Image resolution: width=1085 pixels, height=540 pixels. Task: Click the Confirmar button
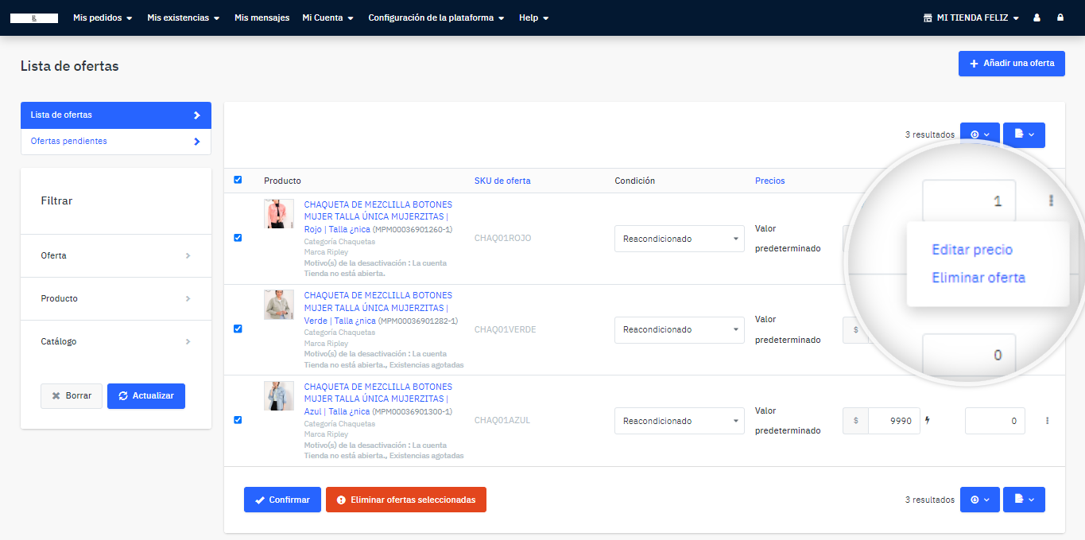click(x=282, y=500)
